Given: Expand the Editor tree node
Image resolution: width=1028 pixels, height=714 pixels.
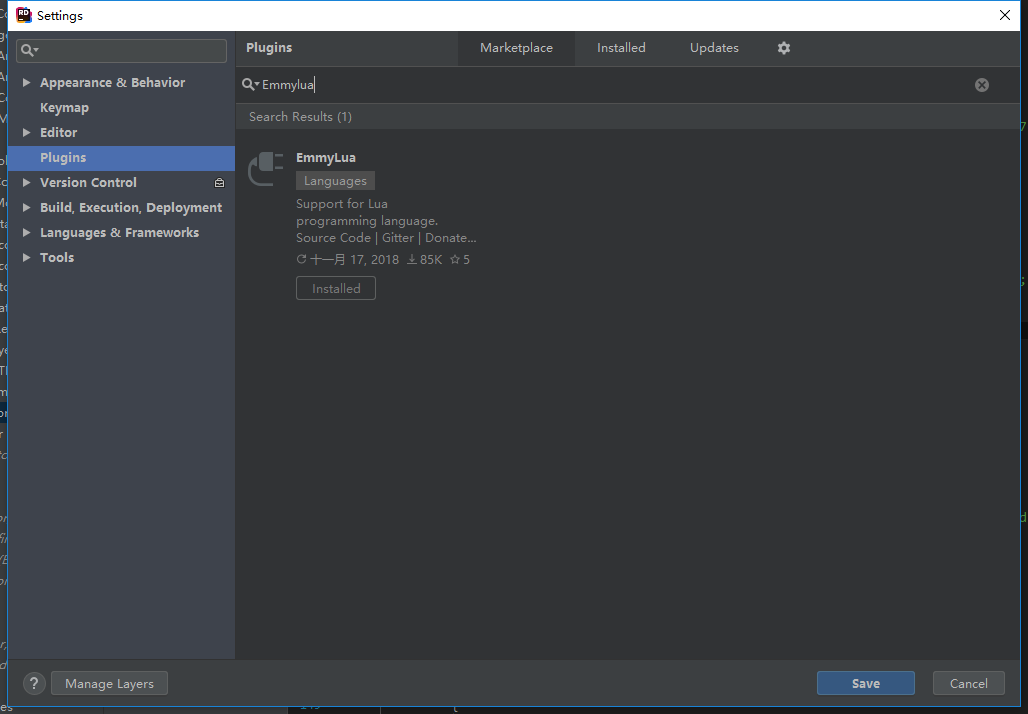Looking at the screenshot, I should [25, 132].
